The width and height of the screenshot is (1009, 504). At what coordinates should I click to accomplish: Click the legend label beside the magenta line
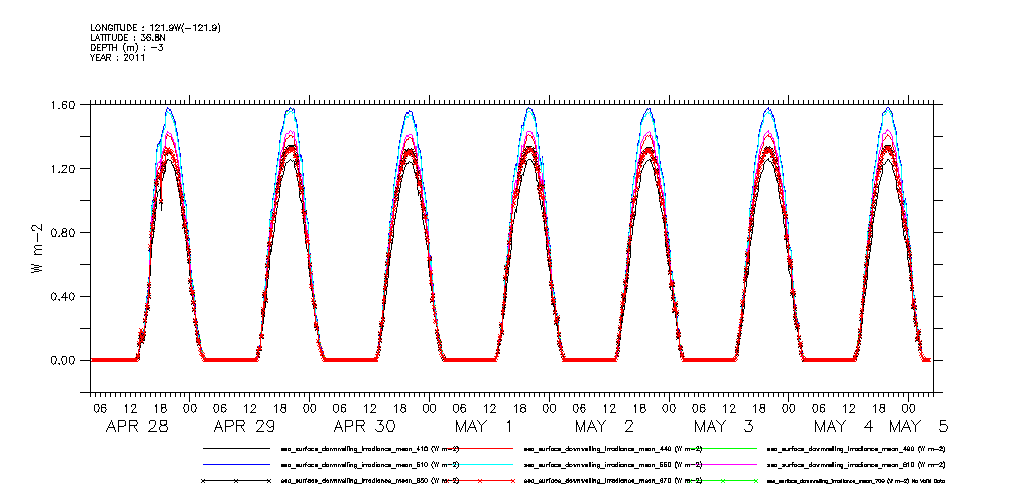click(x=856, y=465)
